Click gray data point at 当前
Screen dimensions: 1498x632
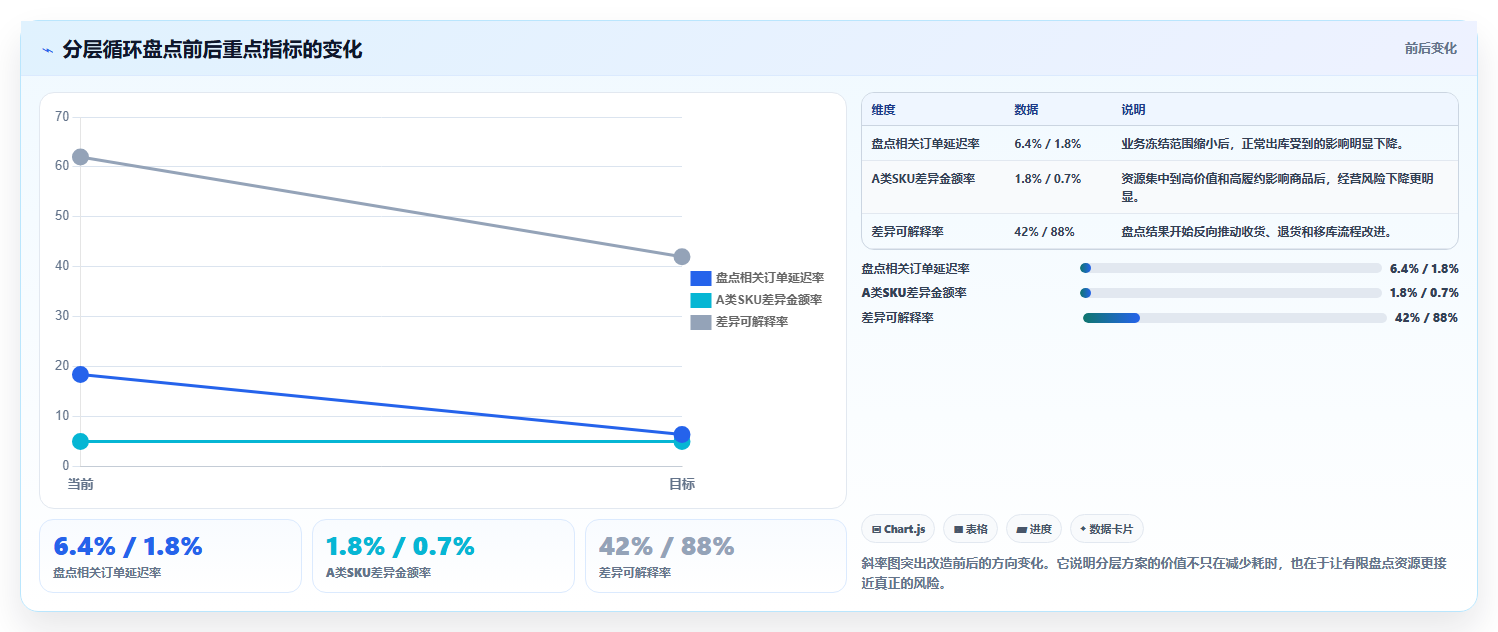tap(80, 157)
